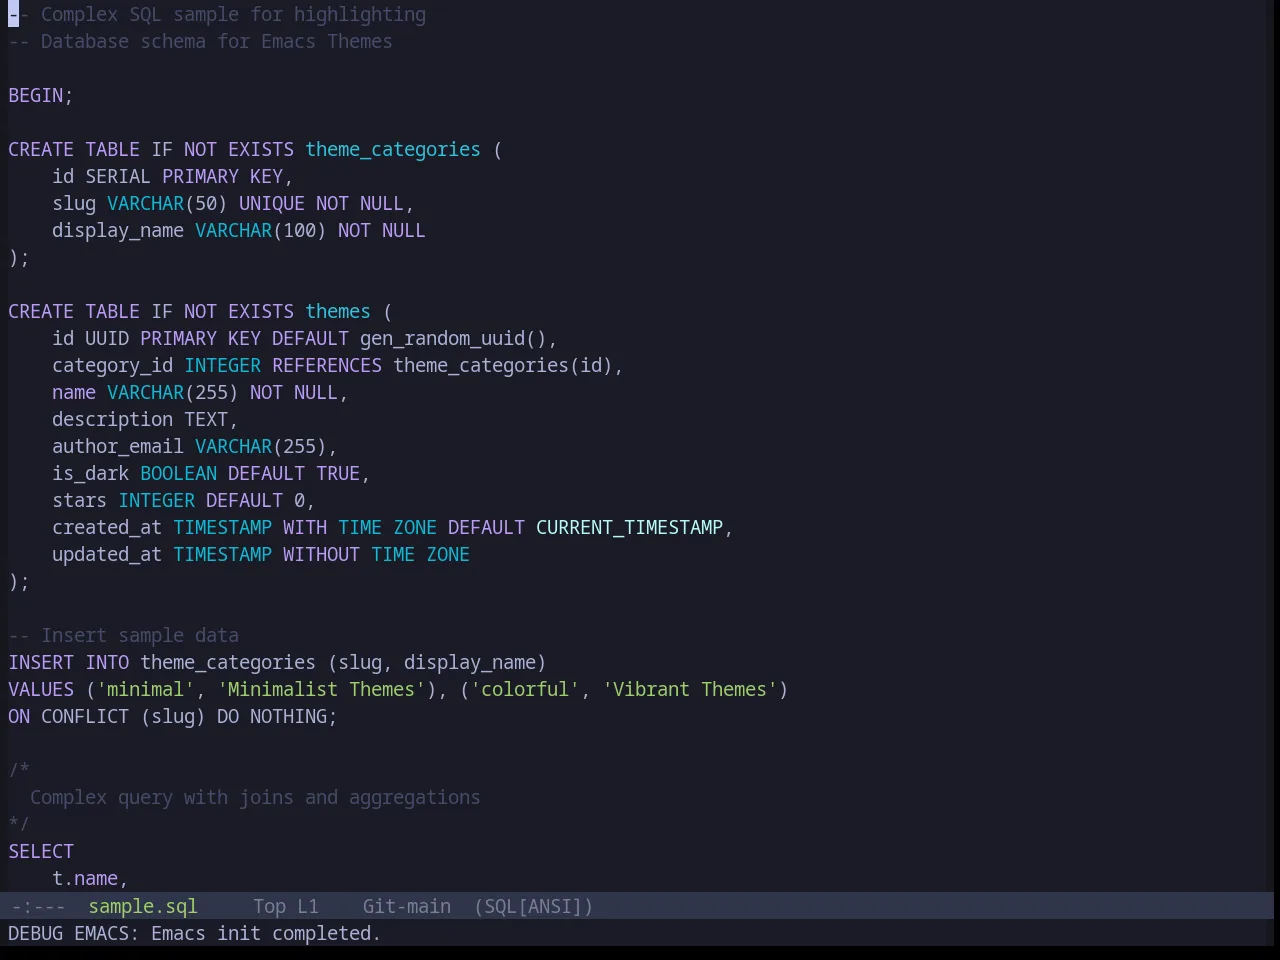
Task: Click WITHOUT keyword on updated_at line
Action: (321, 554)
